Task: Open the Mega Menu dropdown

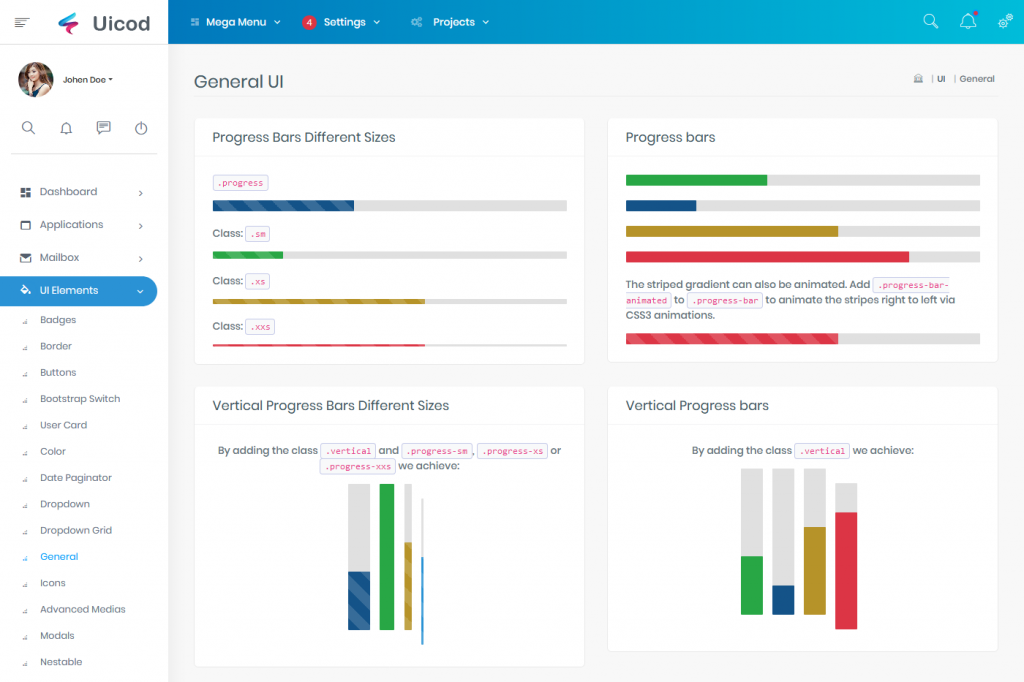Action: [235, 21]
